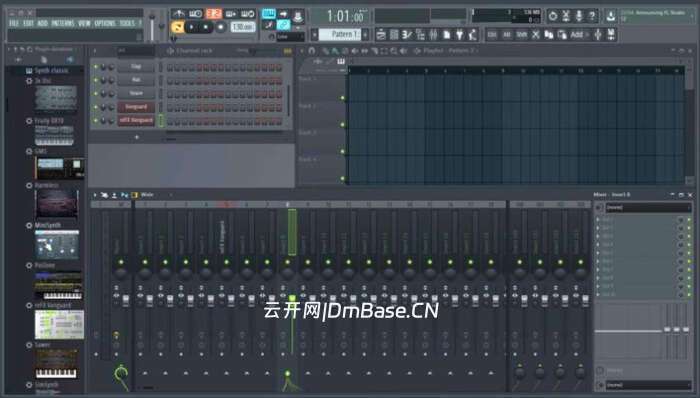Toggle the pattern/song mode button
The image size is (700, 398).
coord(178,27)
